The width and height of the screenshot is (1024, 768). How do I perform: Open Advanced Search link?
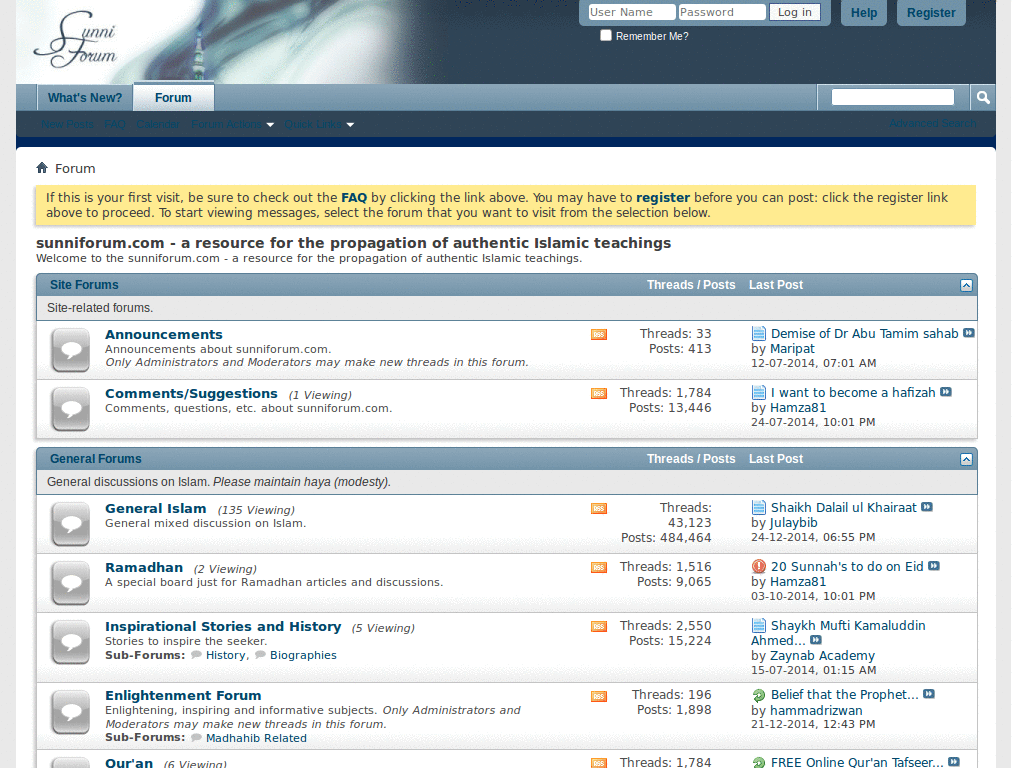tap(933, 123)
